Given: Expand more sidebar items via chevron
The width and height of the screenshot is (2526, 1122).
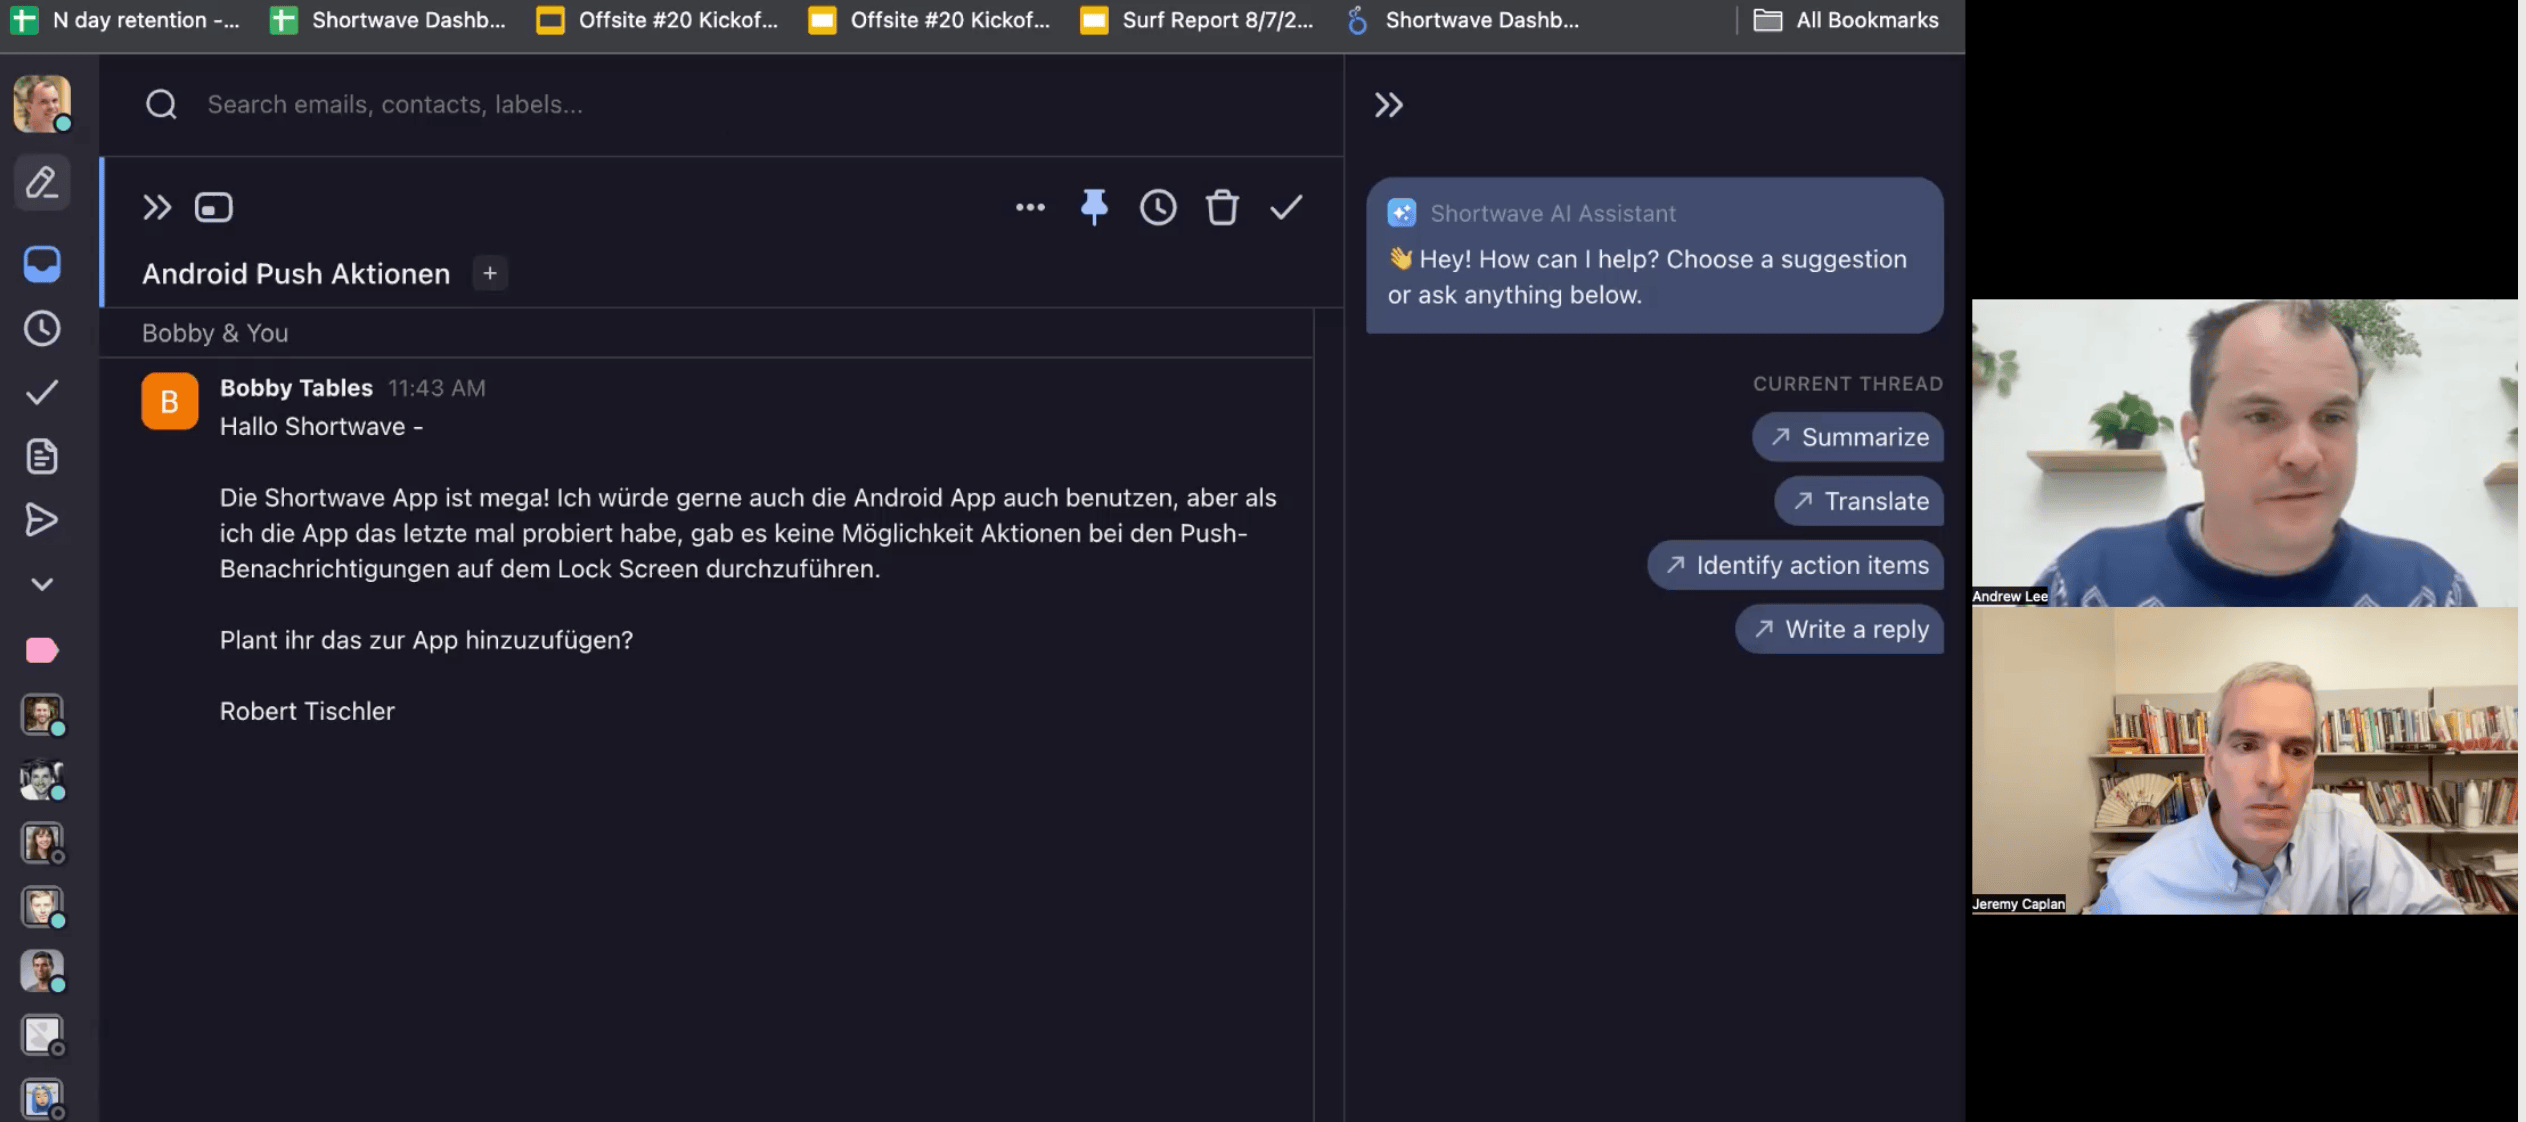Looking at the screenshot, I should pyautogui.click(x=40, y=583).
